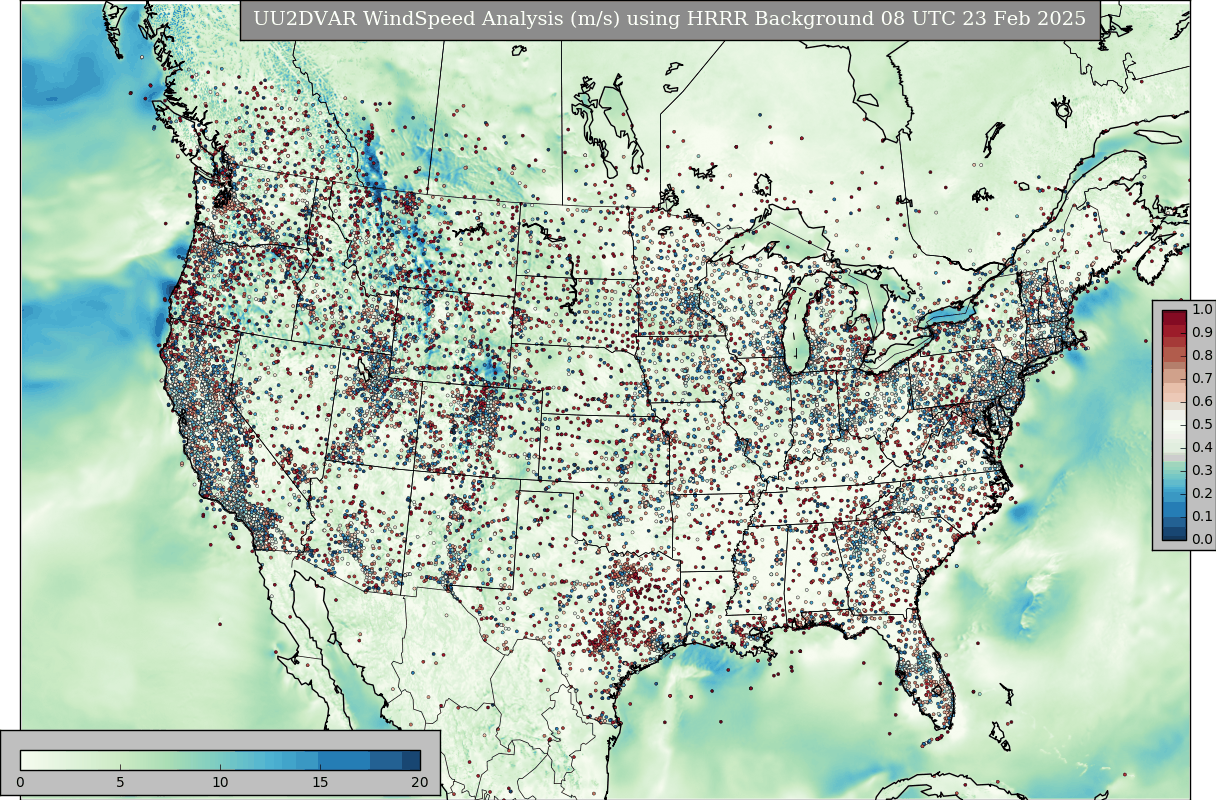Click the "0.9" label on the right colorbar
This screenshot has height=800, width=1216.
(1202, 333)
